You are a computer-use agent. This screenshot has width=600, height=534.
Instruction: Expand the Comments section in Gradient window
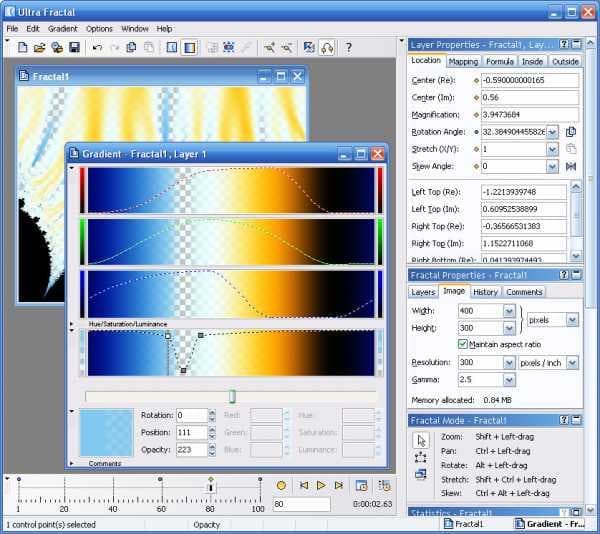tap(72, 463)
